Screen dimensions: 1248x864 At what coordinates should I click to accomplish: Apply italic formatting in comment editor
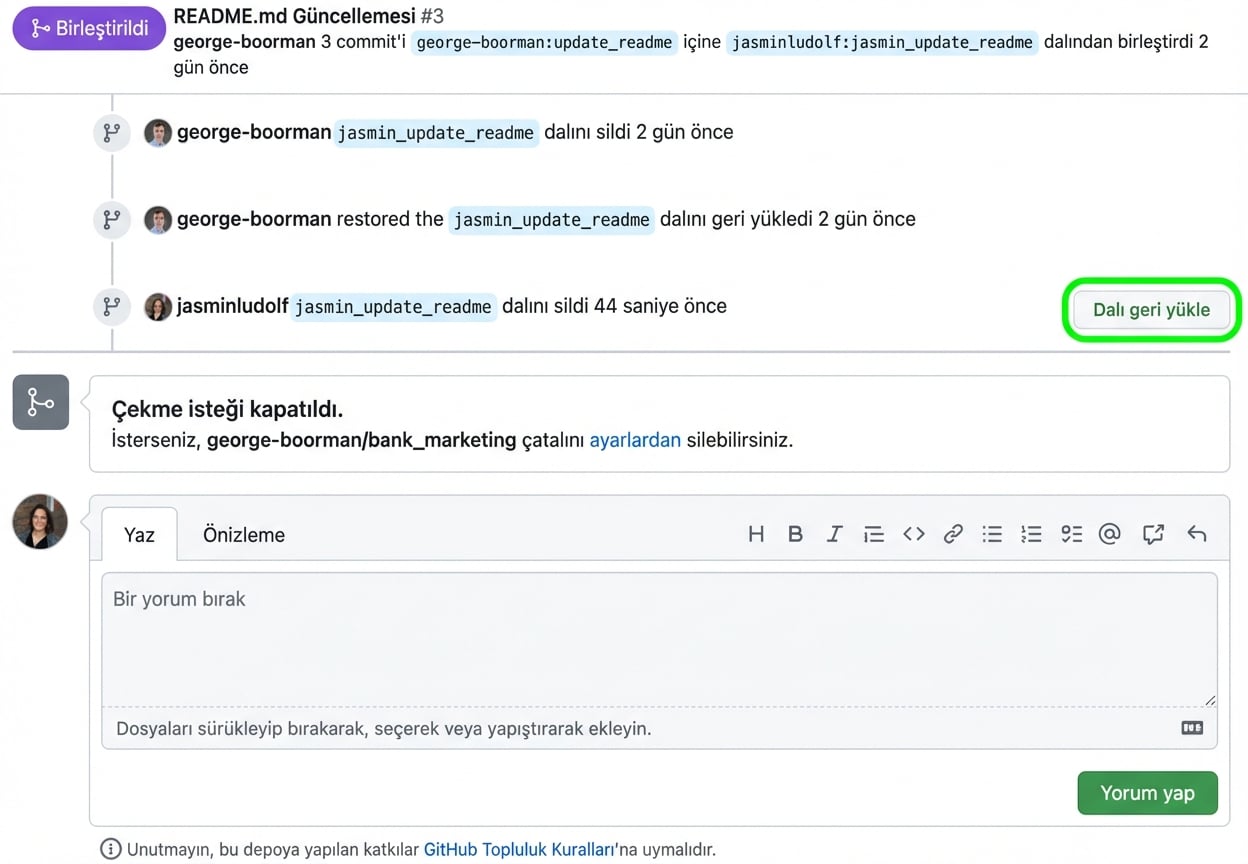(x=834, y=534)
